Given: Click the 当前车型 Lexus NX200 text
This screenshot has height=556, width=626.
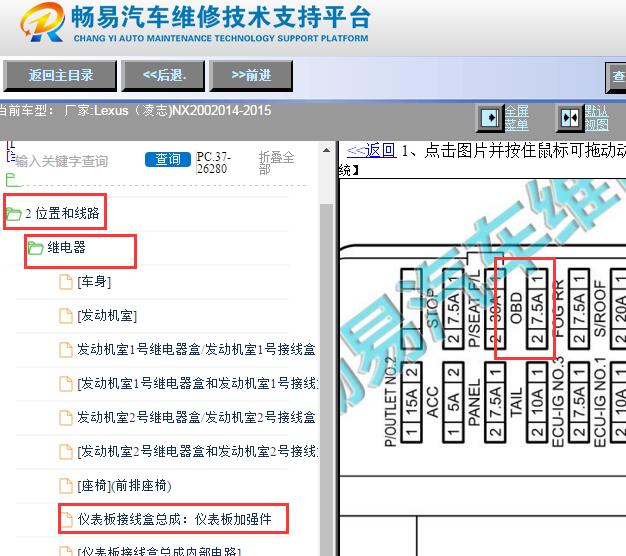Looking at the screenshot, I should pos(135,111).
